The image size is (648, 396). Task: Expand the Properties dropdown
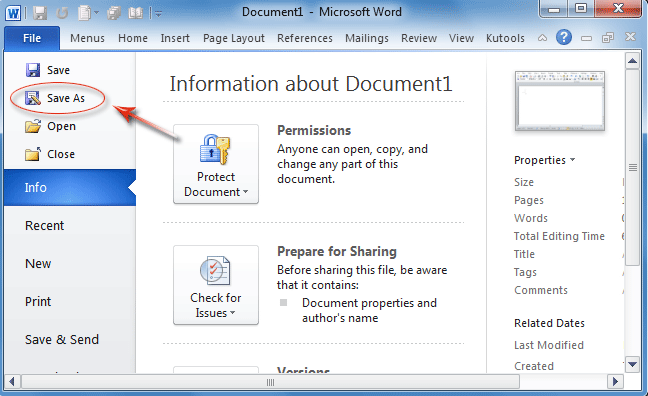[544, 160]
